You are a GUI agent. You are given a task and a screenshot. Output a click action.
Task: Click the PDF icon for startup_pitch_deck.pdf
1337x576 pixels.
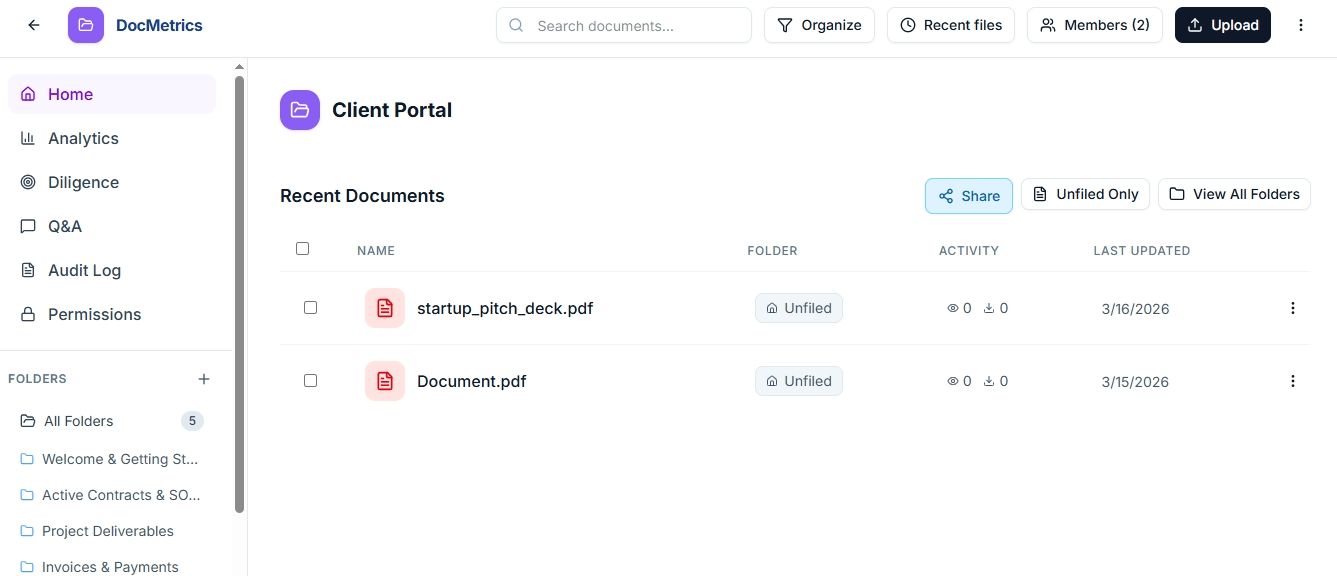click(x=385, y=307)
